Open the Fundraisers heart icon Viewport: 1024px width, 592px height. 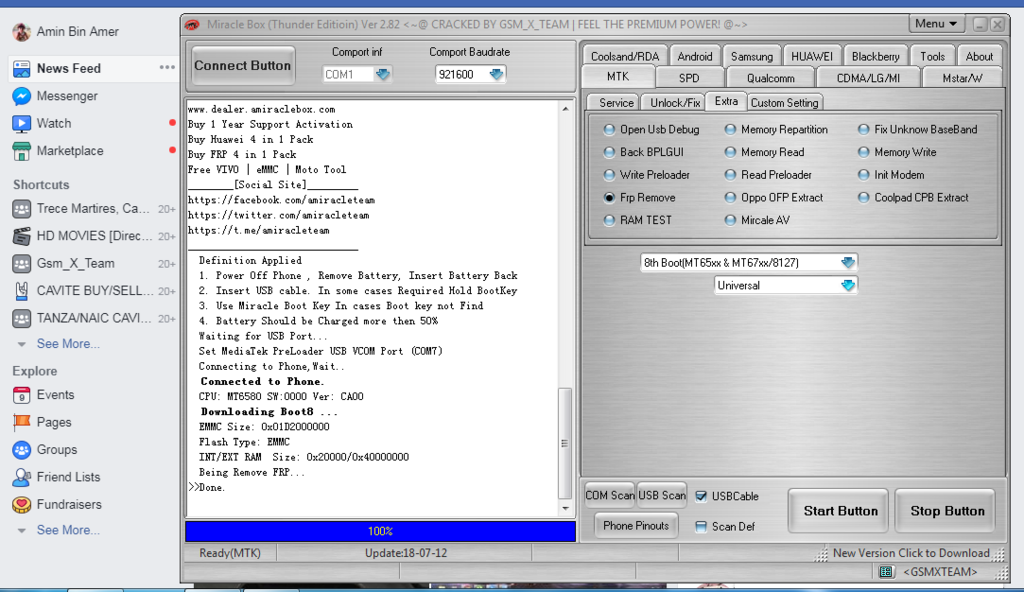tap(22, 505)
